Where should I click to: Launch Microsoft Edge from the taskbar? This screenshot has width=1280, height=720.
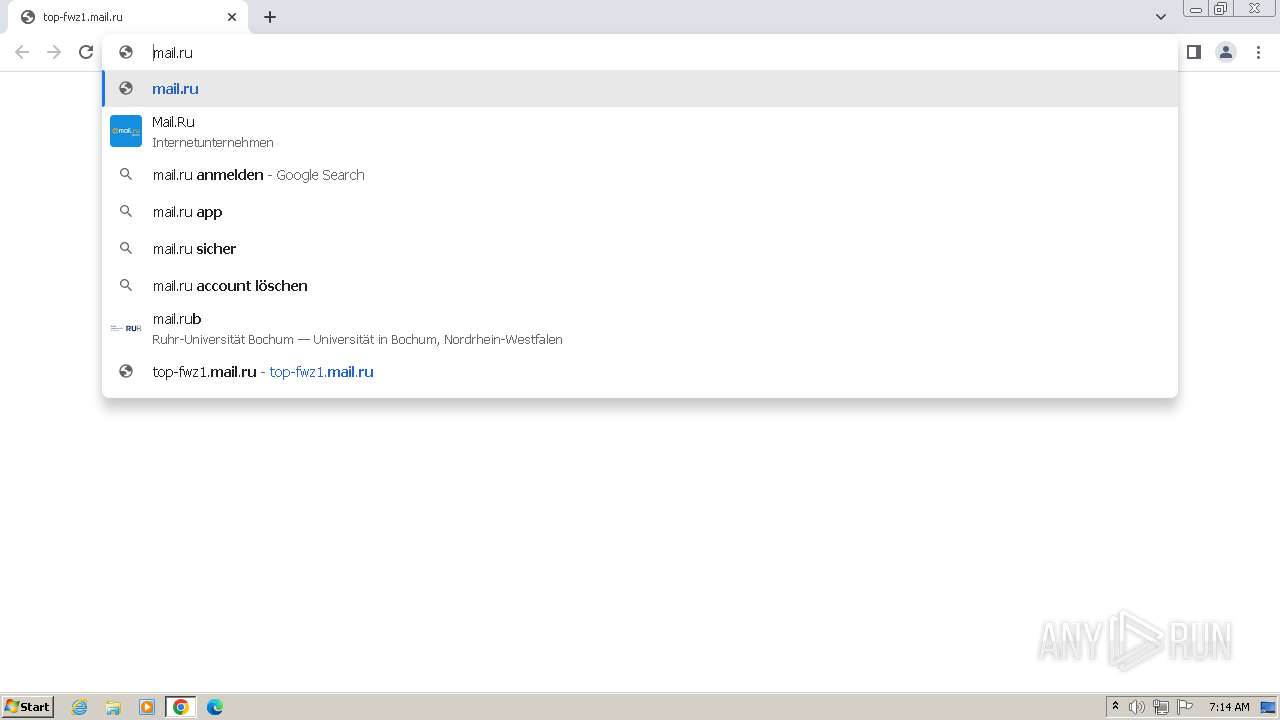215,707
